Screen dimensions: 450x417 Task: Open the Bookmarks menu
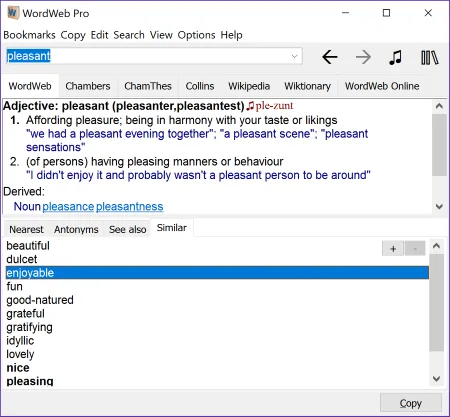[x=29, y=35]
